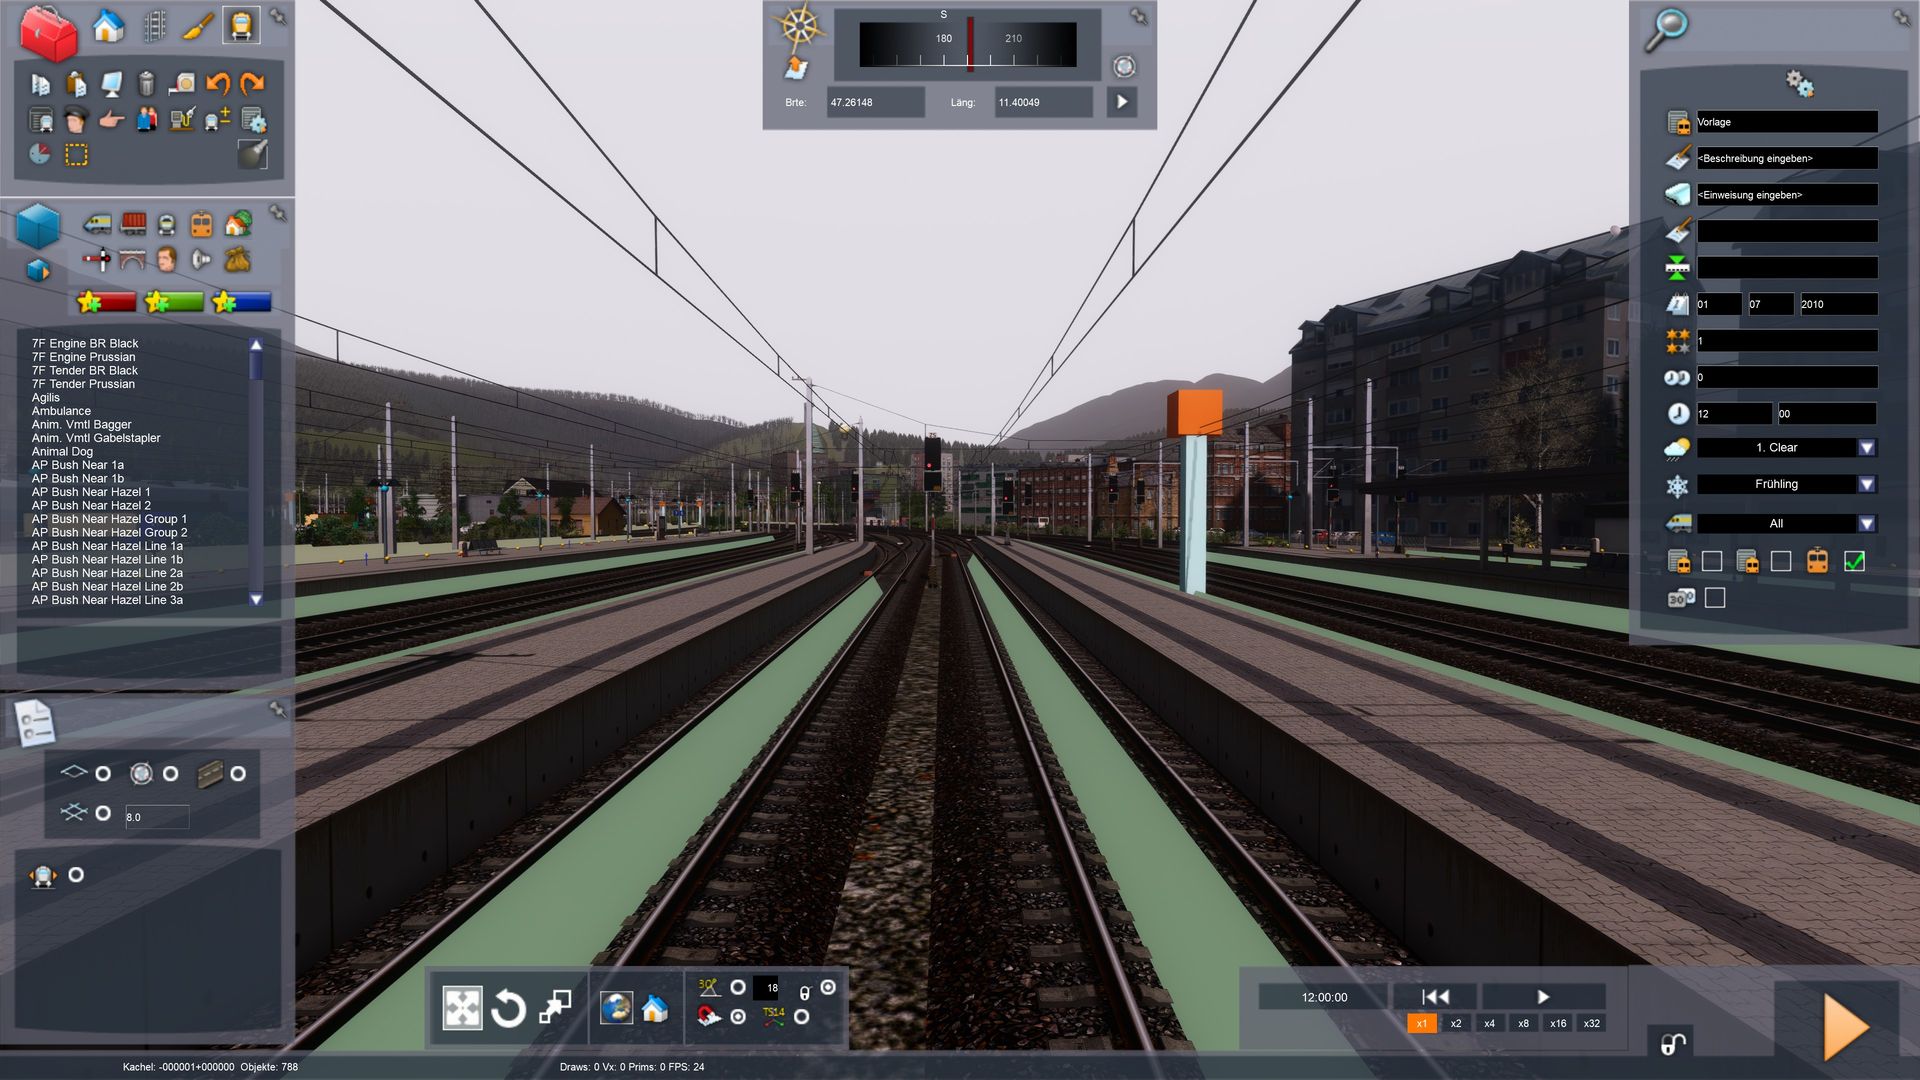Click the Vorlage scenario name field
Screen dimensions: 1920x1080
tap(1786, 122)
